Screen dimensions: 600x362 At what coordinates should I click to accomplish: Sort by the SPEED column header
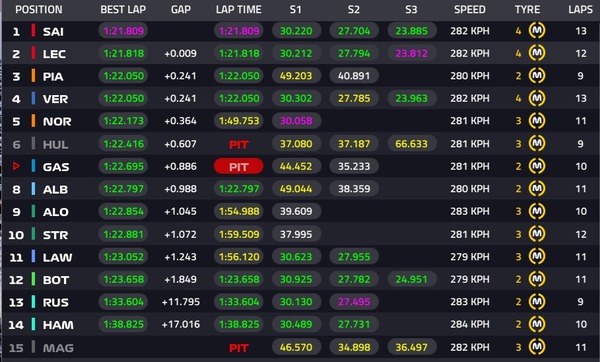470,10
